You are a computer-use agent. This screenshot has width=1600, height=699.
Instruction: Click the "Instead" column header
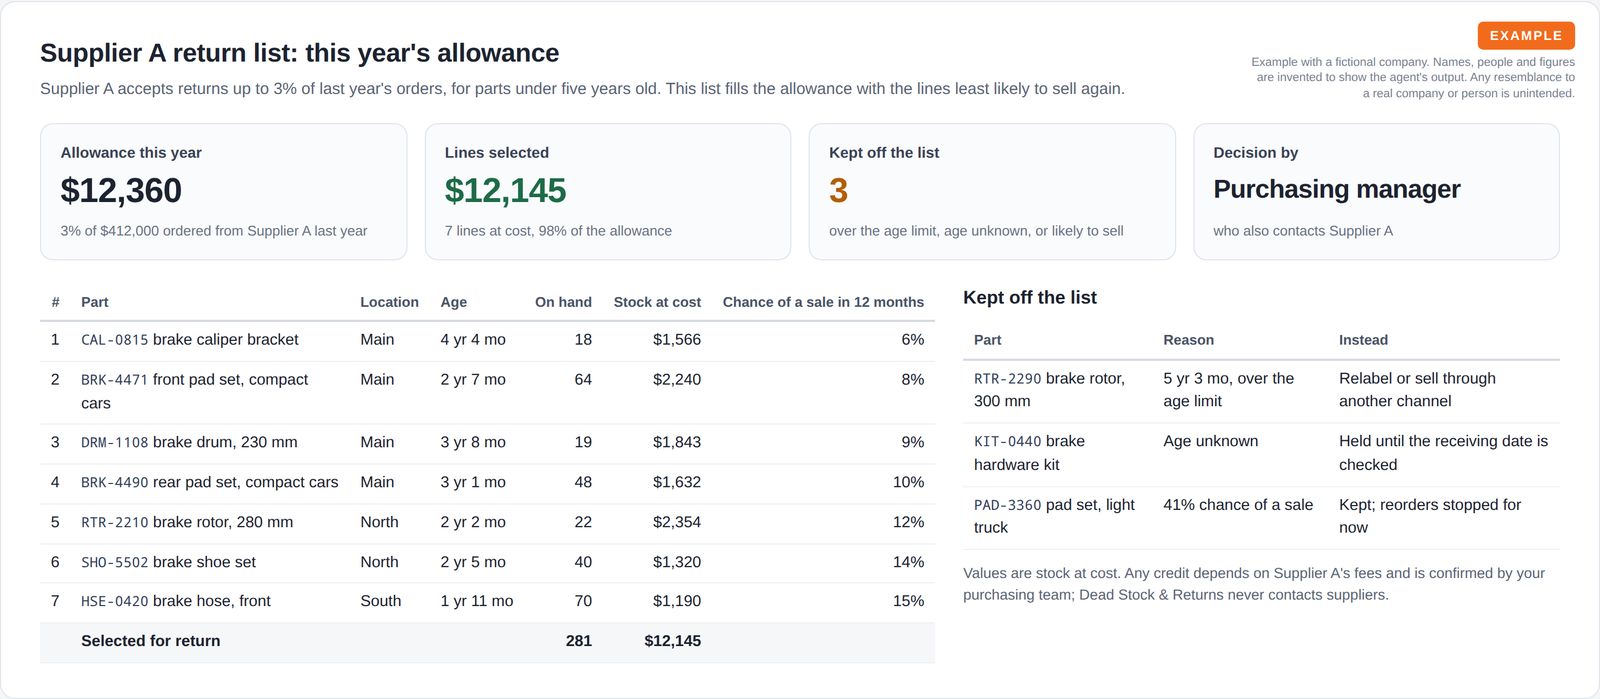click(1363, 340)
